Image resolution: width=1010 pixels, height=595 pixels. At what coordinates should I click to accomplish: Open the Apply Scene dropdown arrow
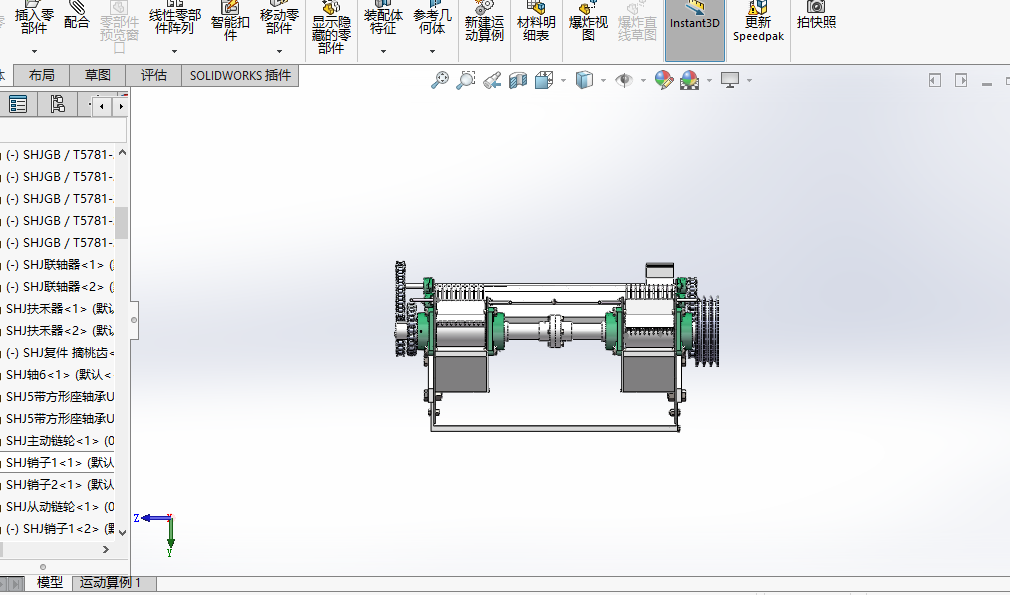tap(709, 80)
